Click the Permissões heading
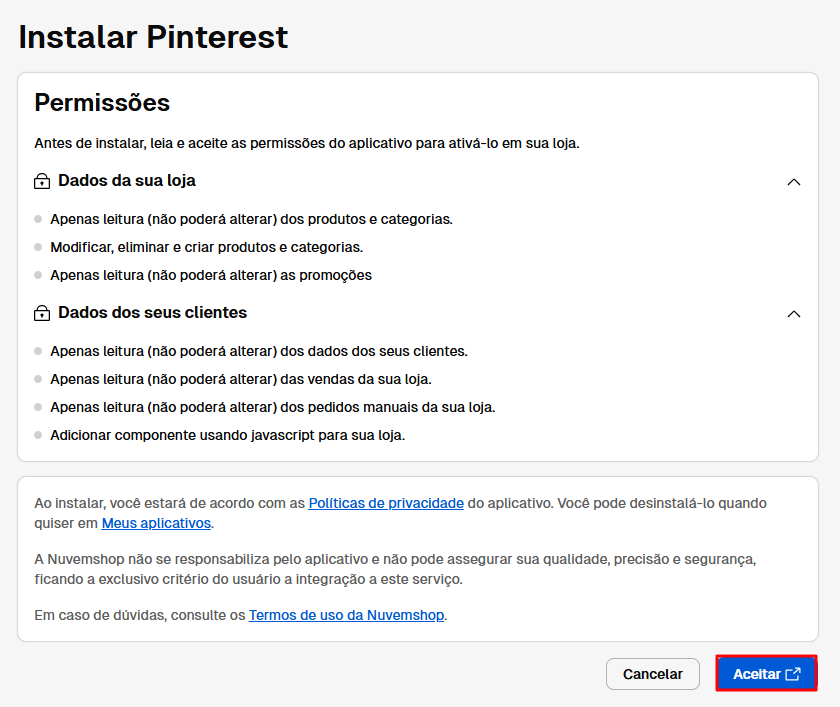Viewport: 840px width, 707px height. [102, 102]
